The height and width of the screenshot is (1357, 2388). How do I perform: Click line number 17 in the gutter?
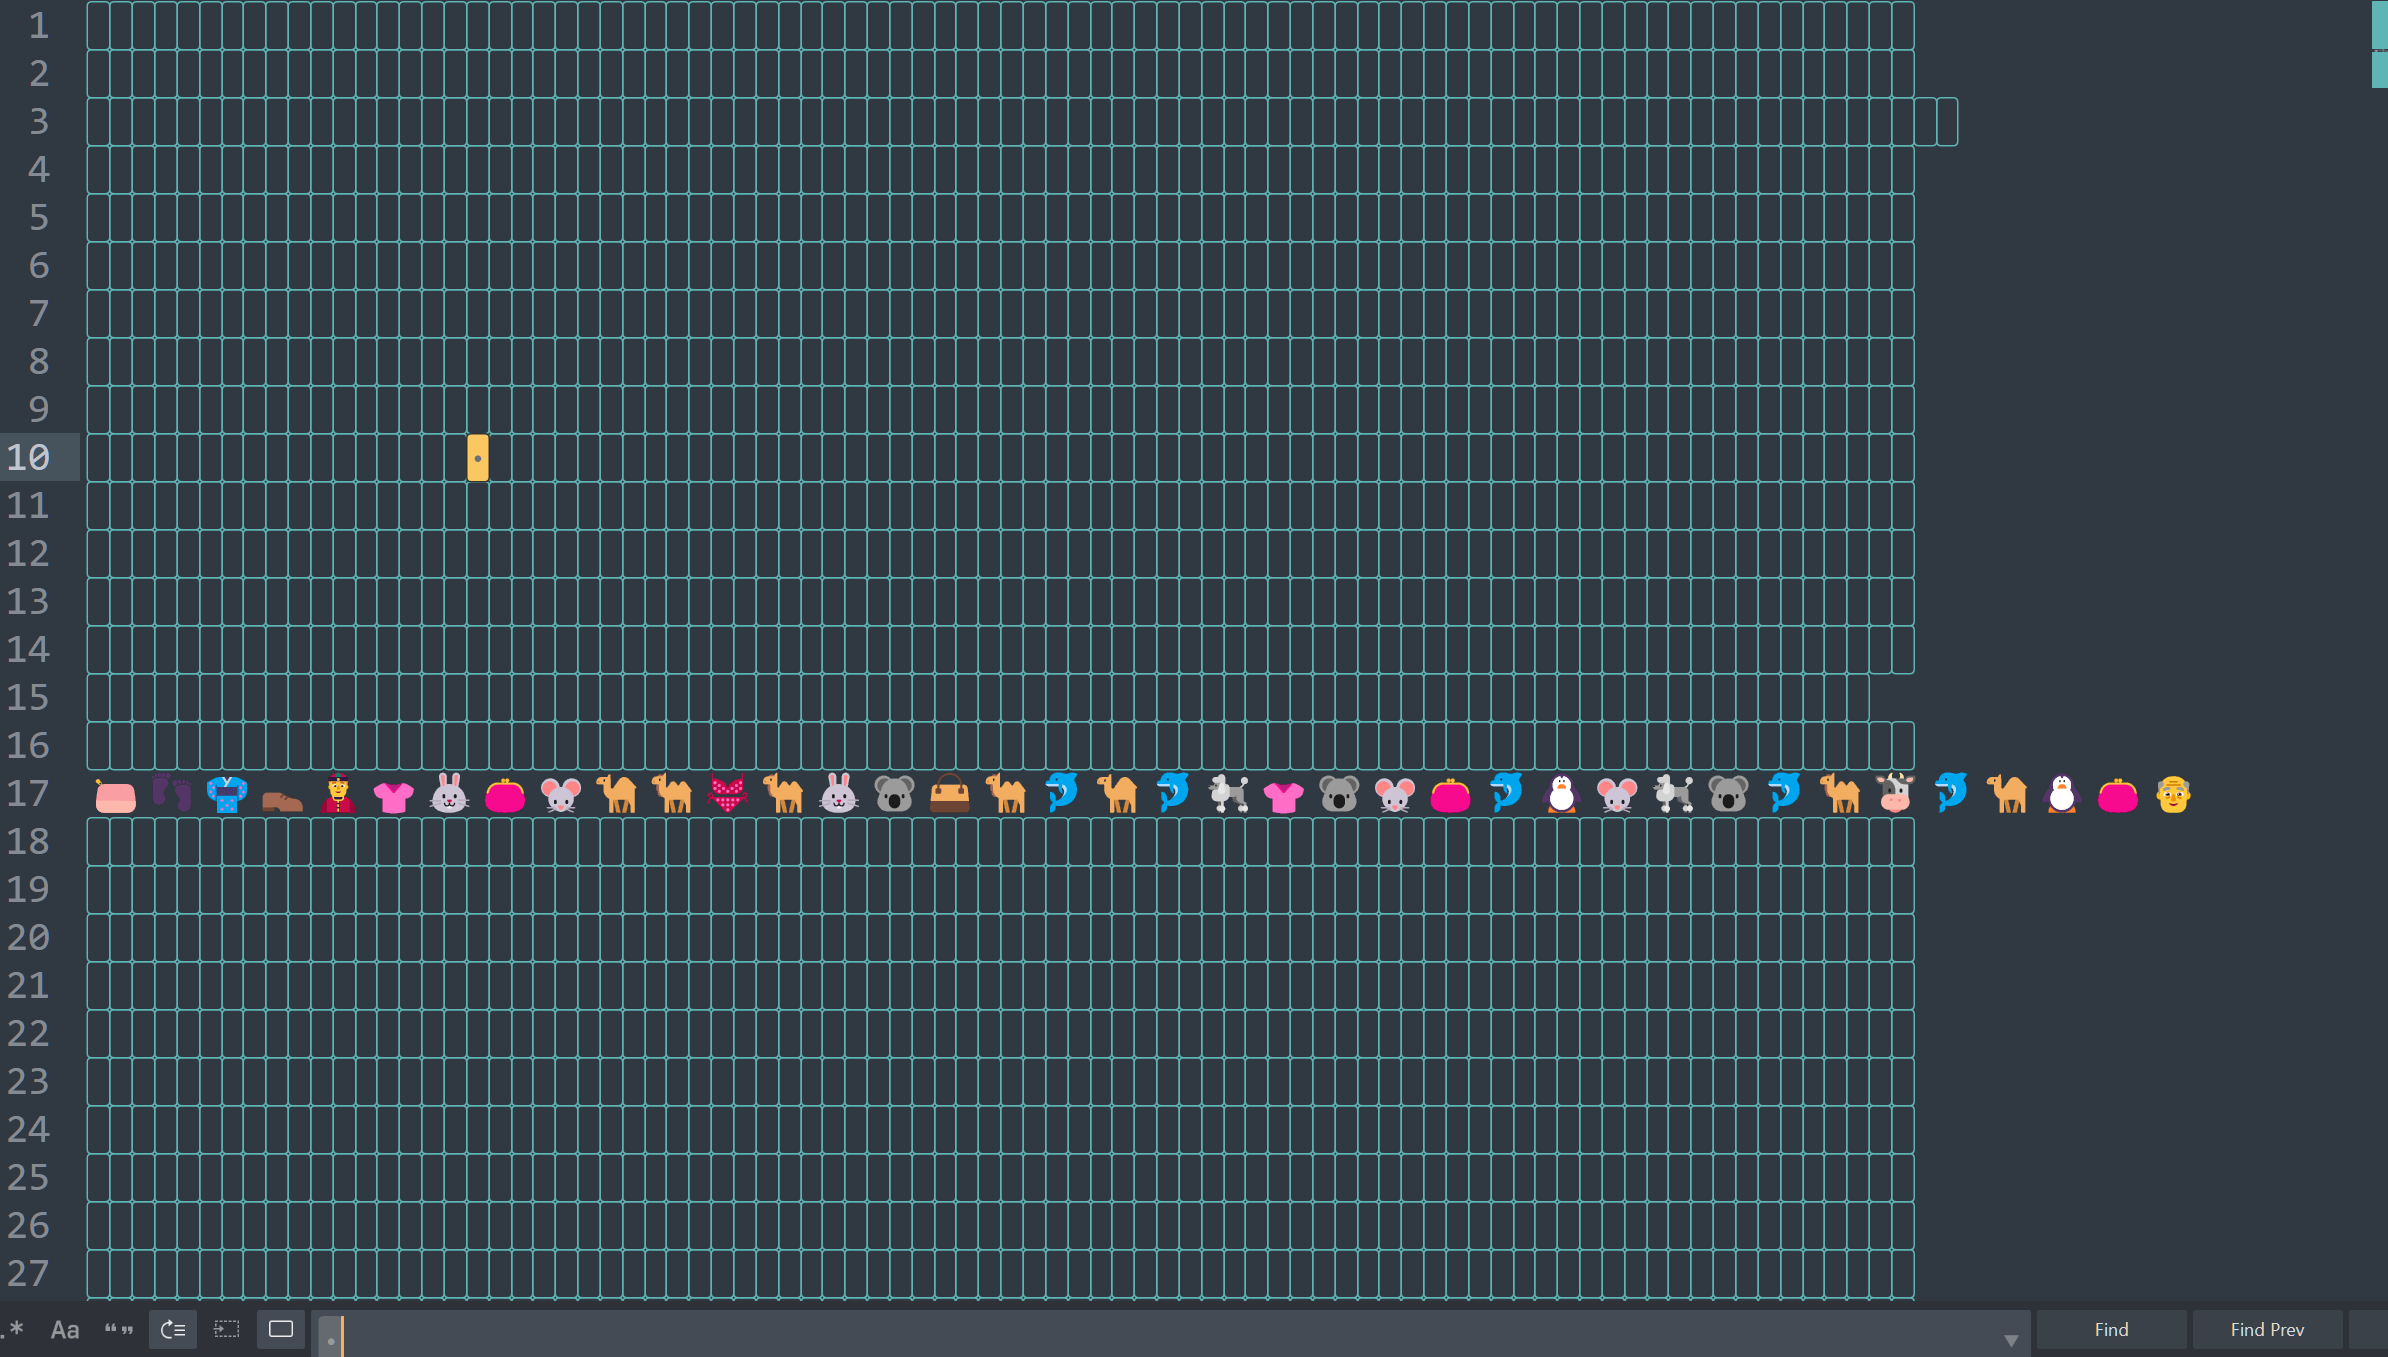[28, 794]
